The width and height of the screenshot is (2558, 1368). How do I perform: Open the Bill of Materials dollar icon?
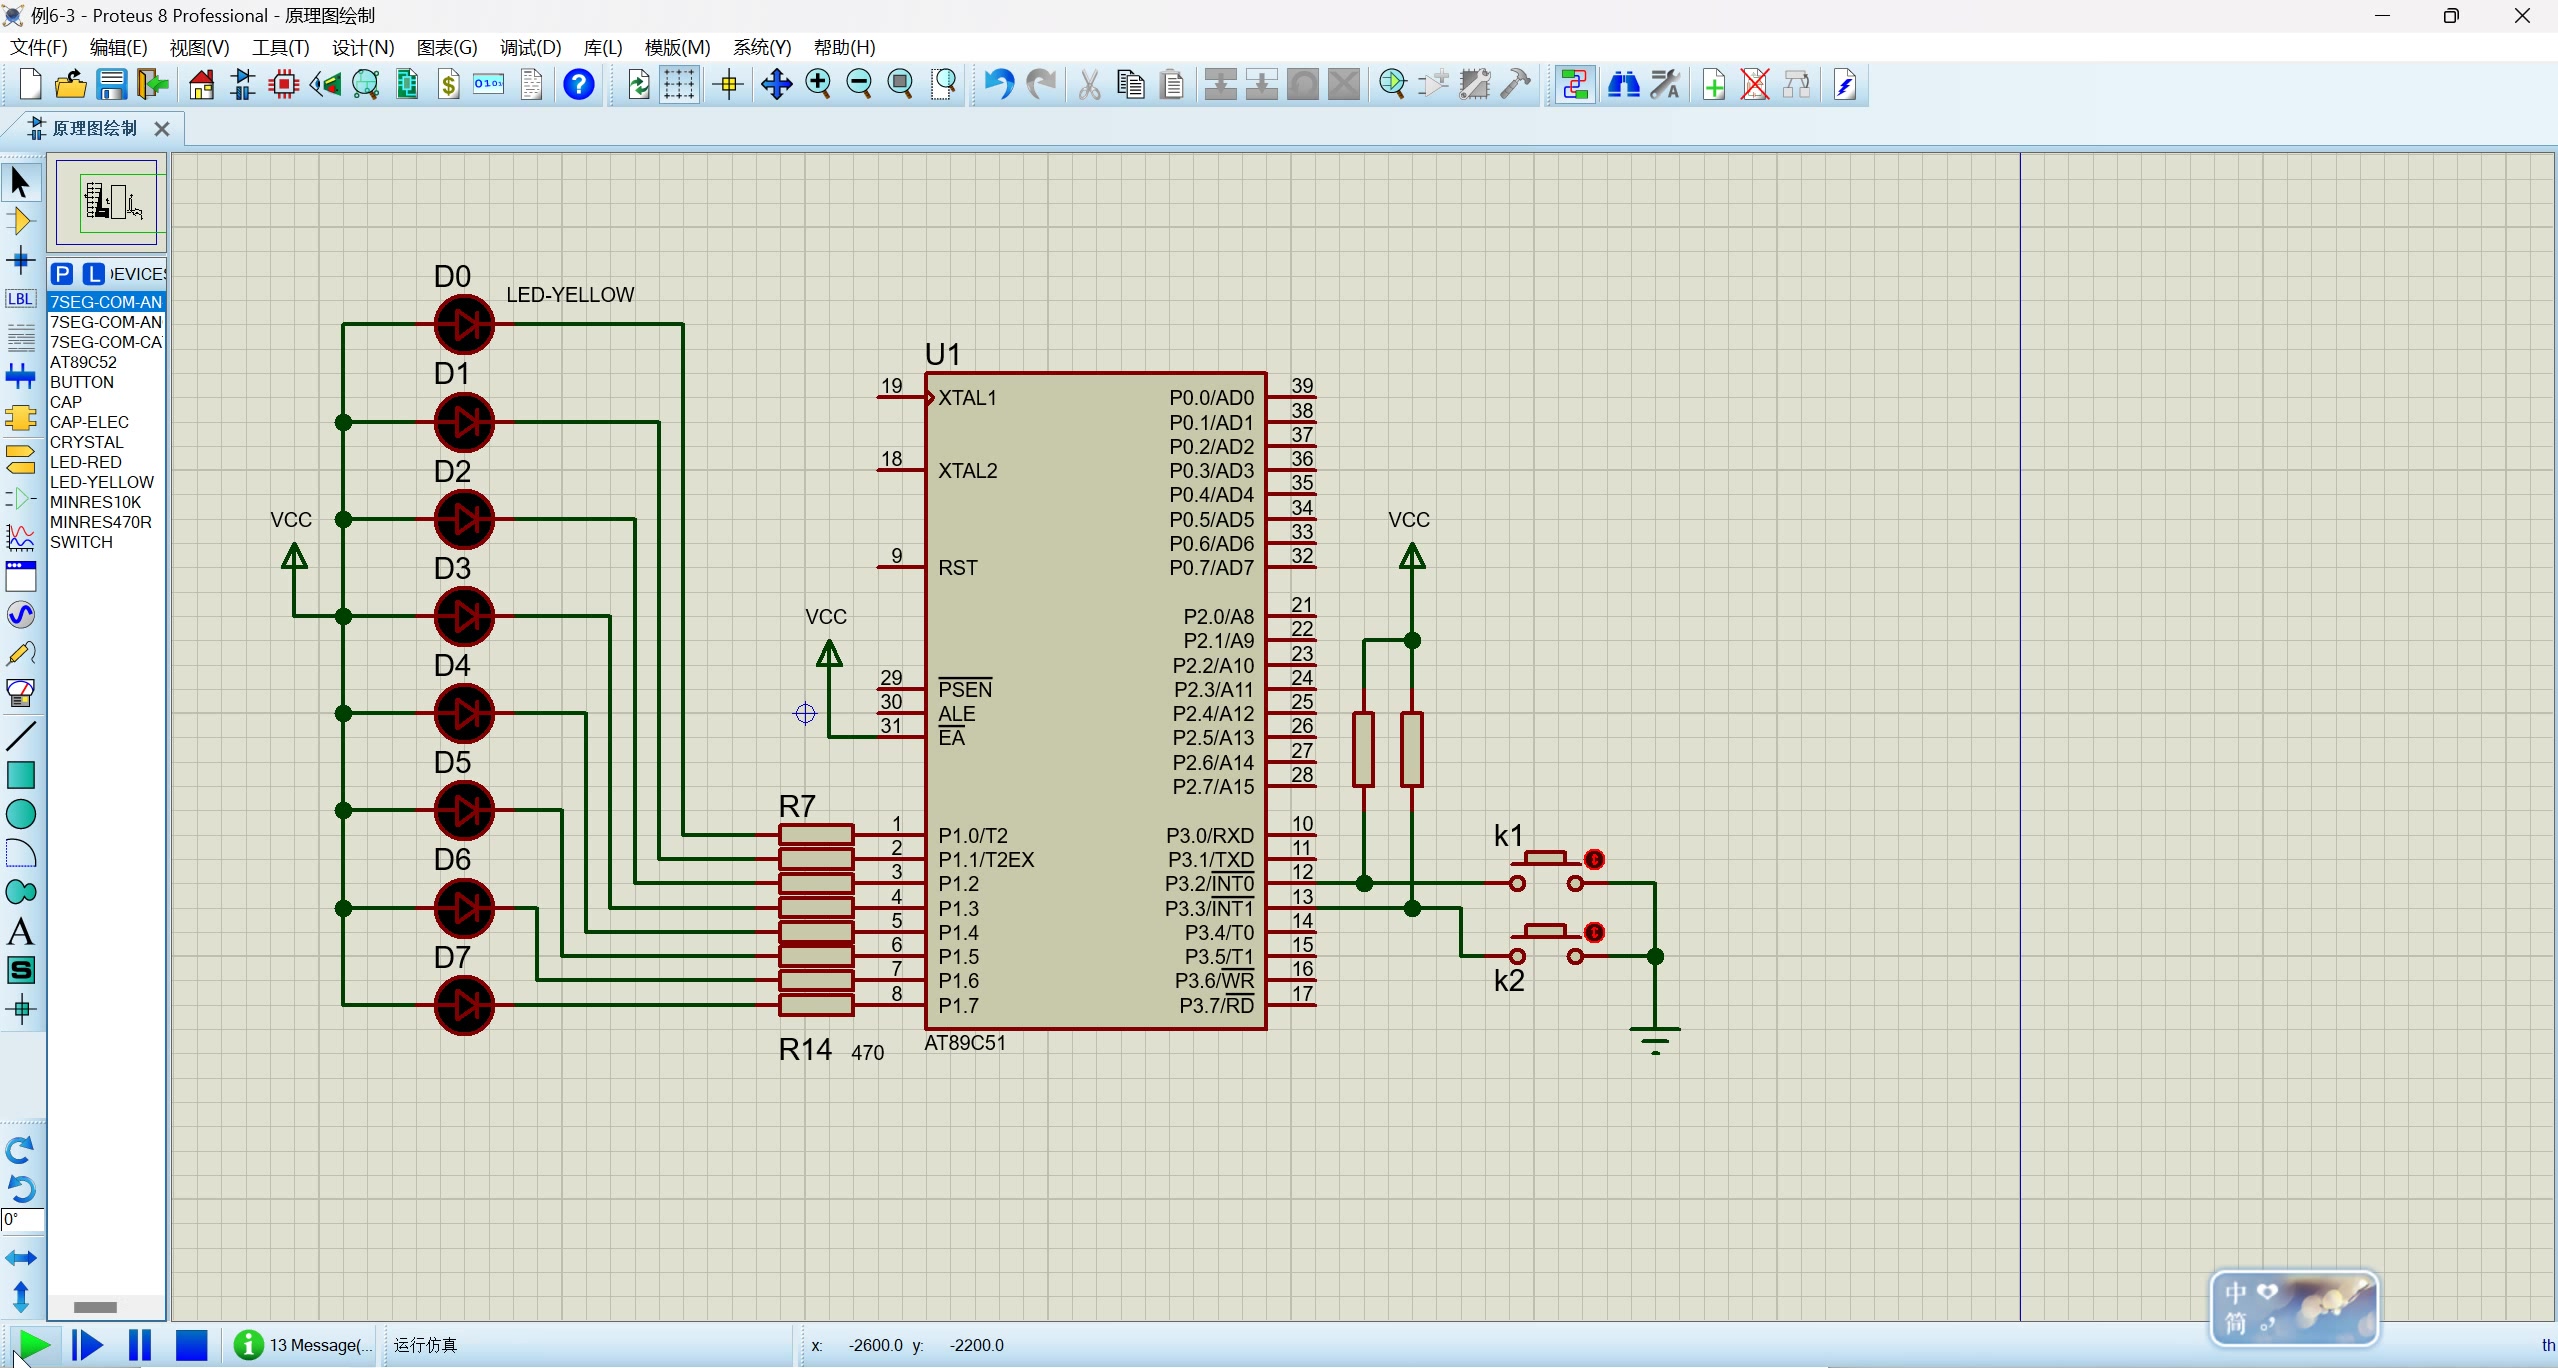coord(449,85)
